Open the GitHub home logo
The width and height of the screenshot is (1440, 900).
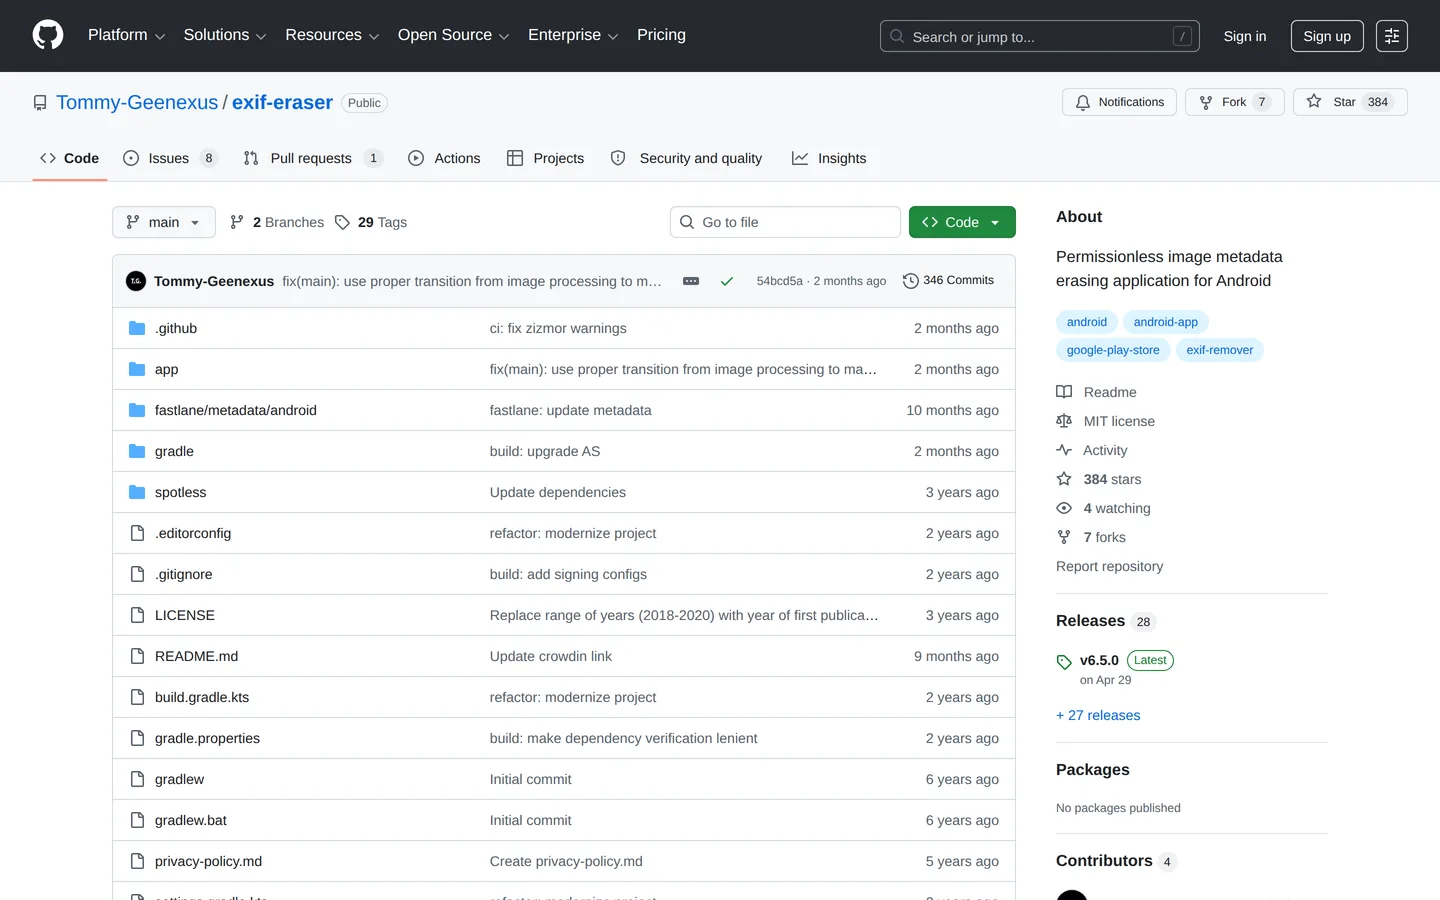[48, 35]
